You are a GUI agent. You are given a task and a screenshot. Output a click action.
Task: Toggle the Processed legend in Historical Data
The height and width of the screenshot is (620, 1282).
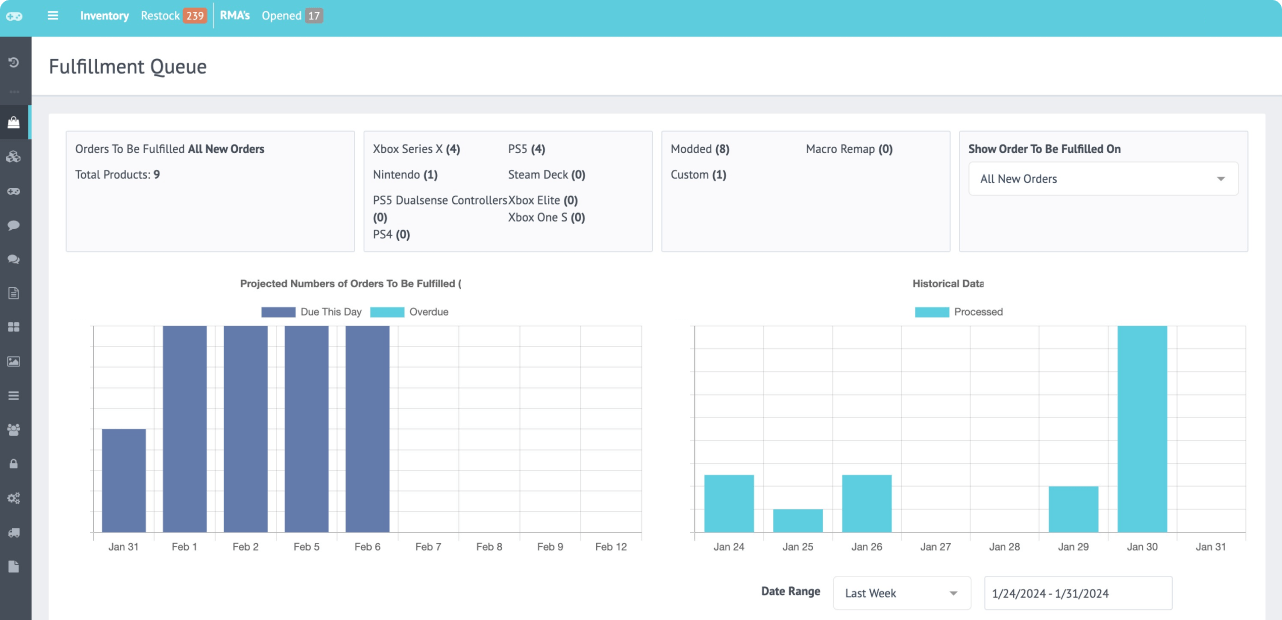[x=959, y=312]
